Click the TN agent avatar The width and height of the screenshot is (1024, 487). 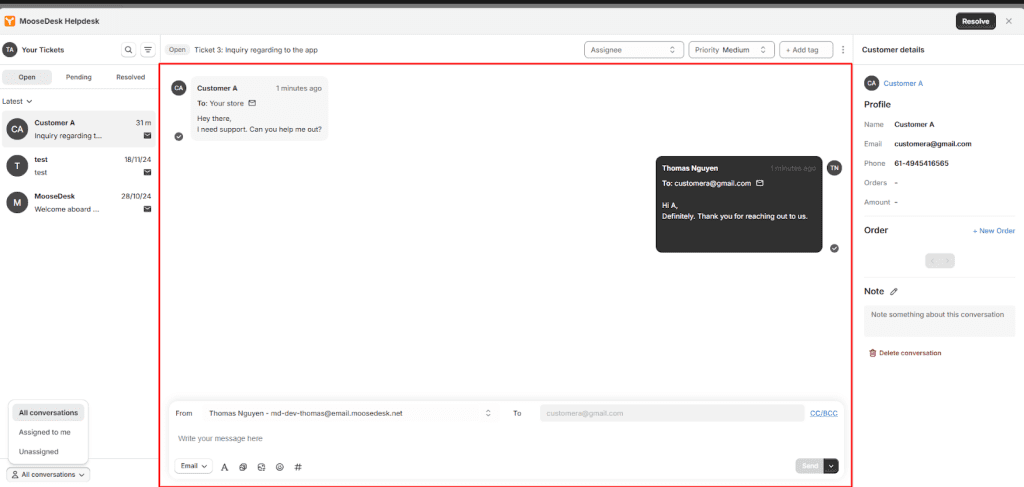(834, 168)
